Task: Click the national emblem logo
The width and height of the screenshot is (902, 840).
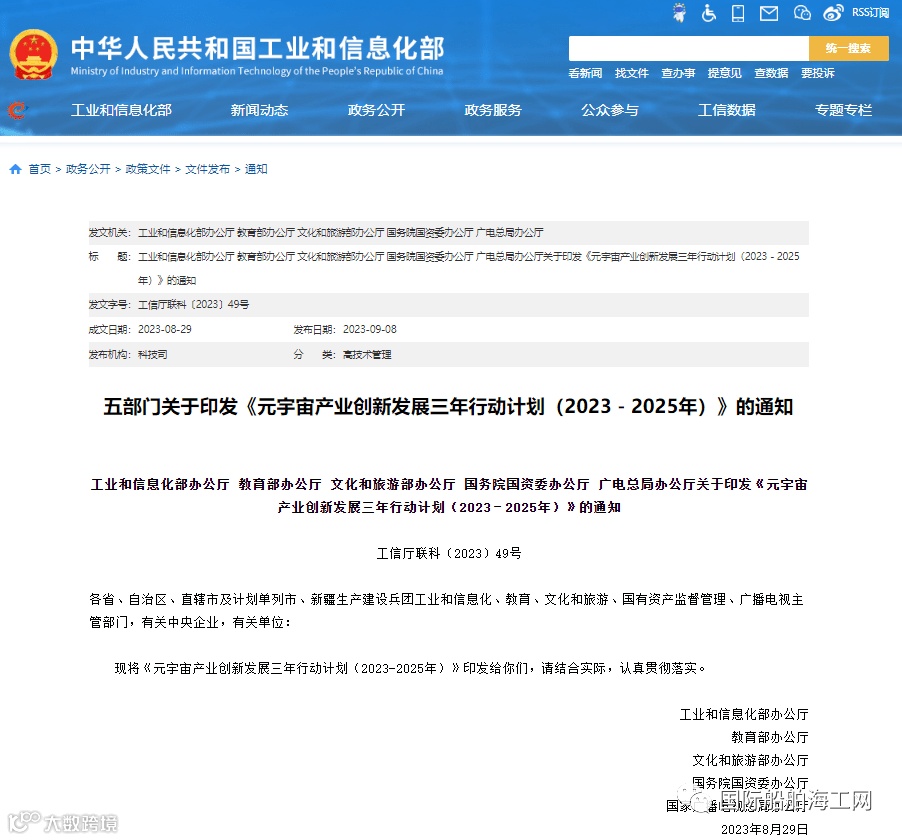Action: (x=33, y=55)
